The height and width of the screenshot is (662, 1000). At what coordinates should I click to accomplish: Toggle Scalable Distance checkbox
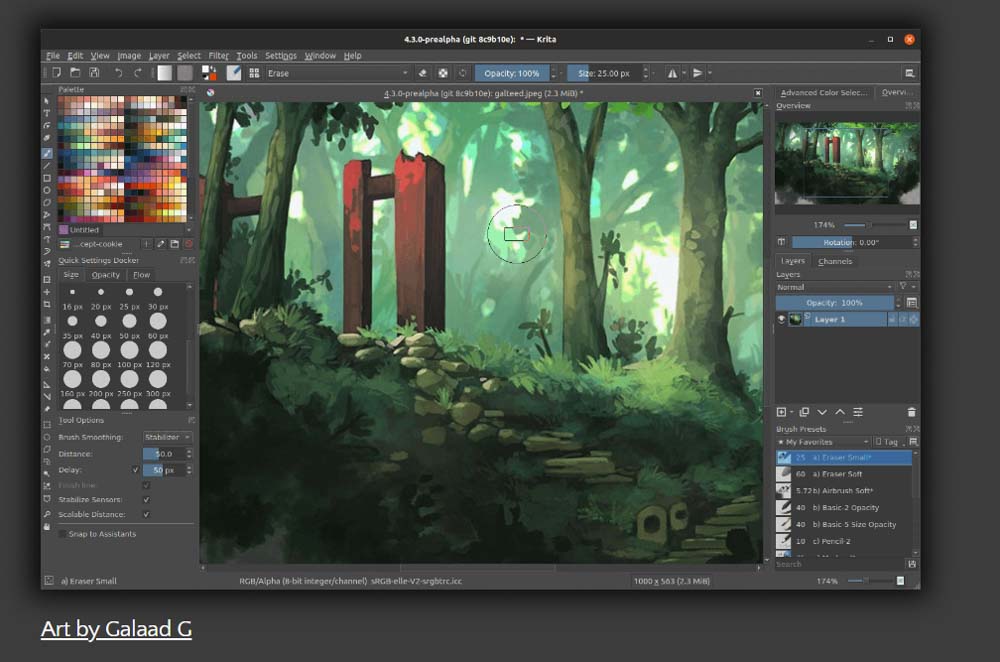point(146,515)
